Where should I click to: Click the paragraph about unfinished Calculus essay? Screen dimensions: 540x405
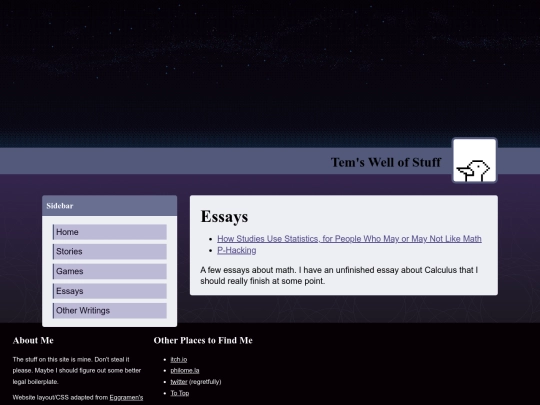coord(339,276)
